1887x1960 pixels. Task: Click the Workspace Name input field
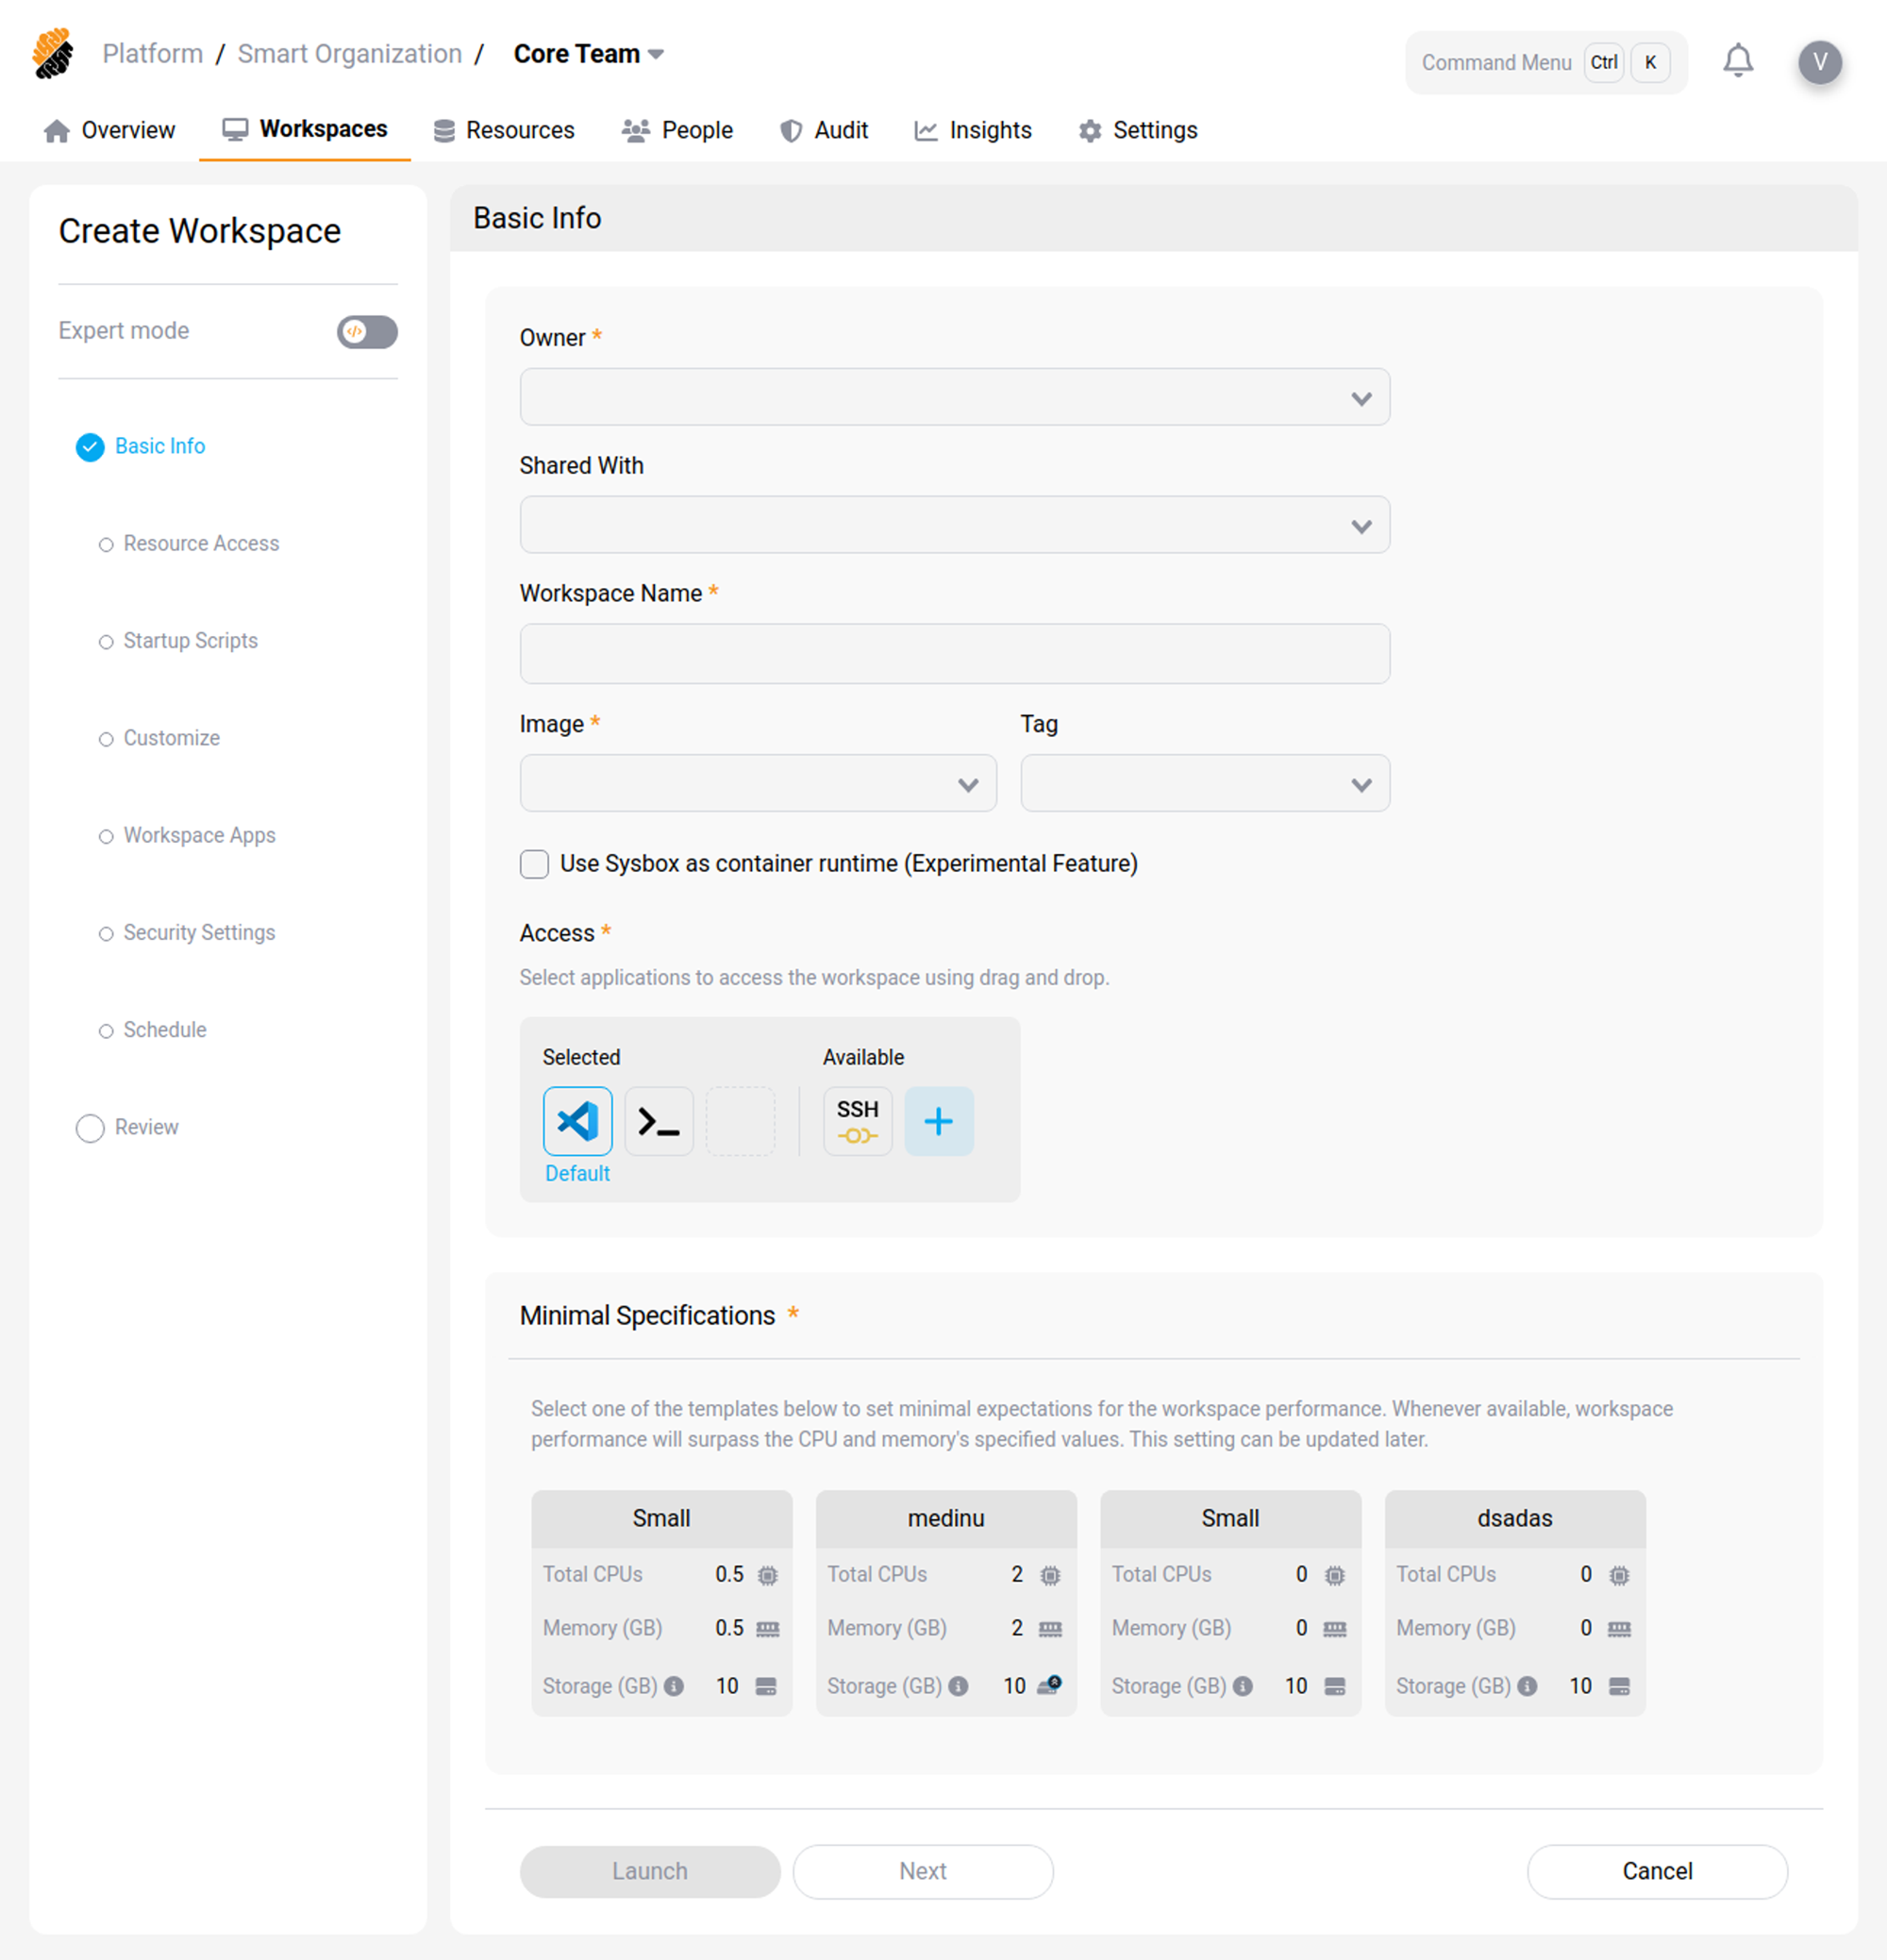pyautogui.click(x=954, y=654)
